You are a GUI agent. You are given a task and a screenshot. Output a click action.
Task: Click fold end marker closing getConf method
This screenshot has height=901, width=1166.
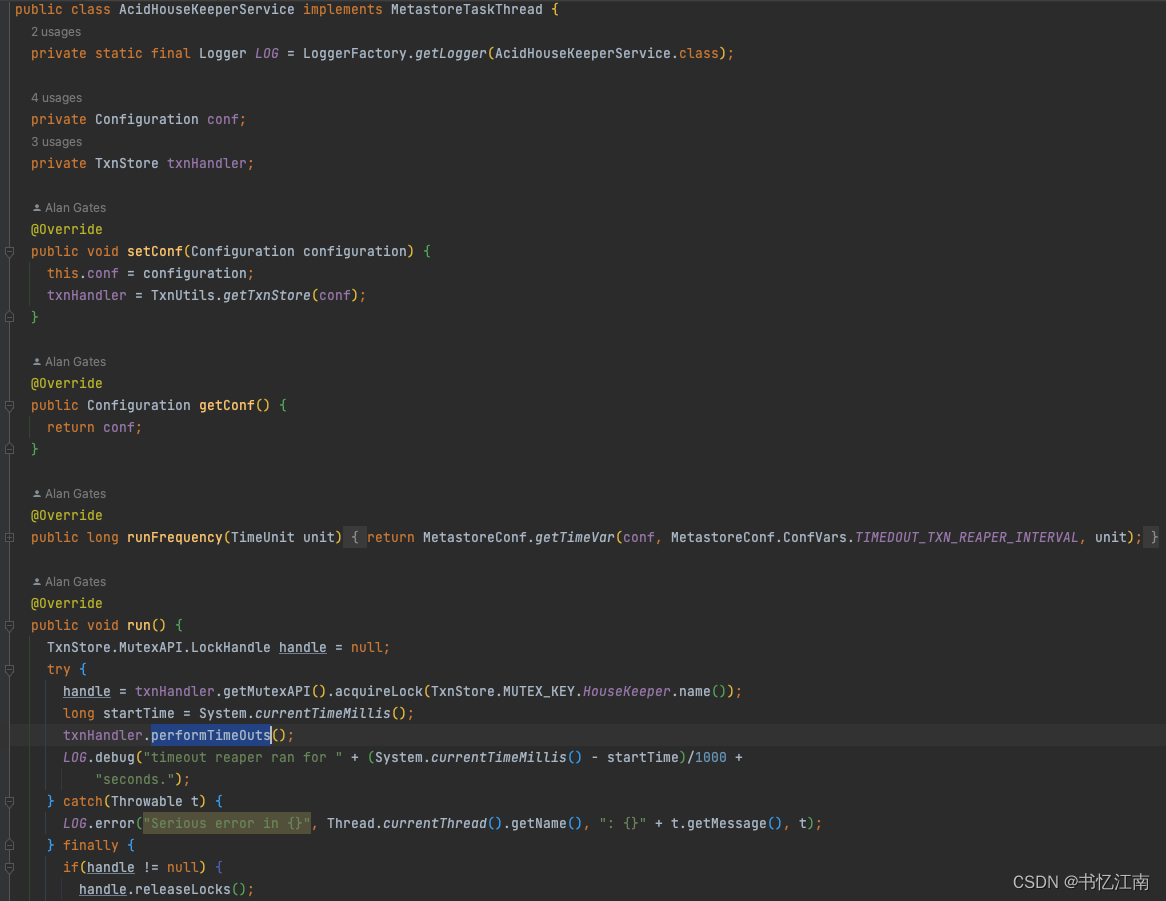coord(10,449)
